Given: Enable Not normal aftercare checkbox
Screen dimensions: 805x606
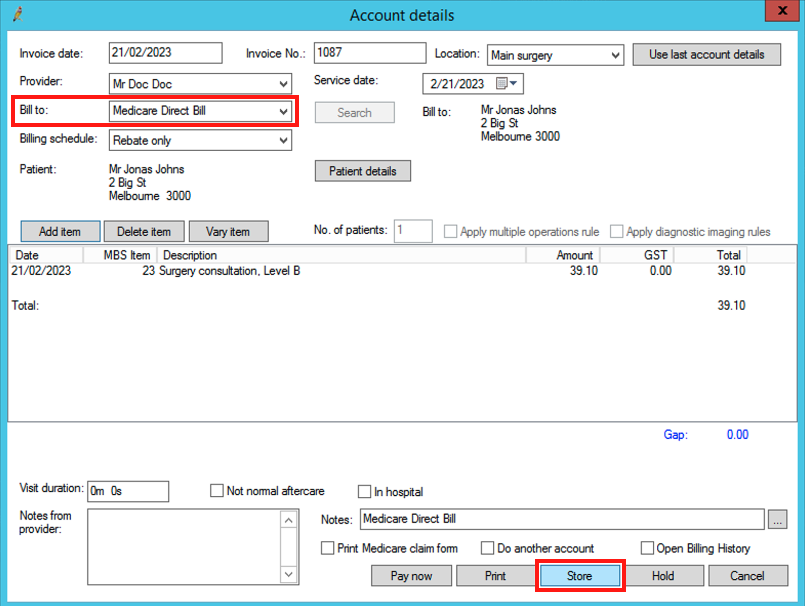Looking at the screenshot, I should (217, 491).
